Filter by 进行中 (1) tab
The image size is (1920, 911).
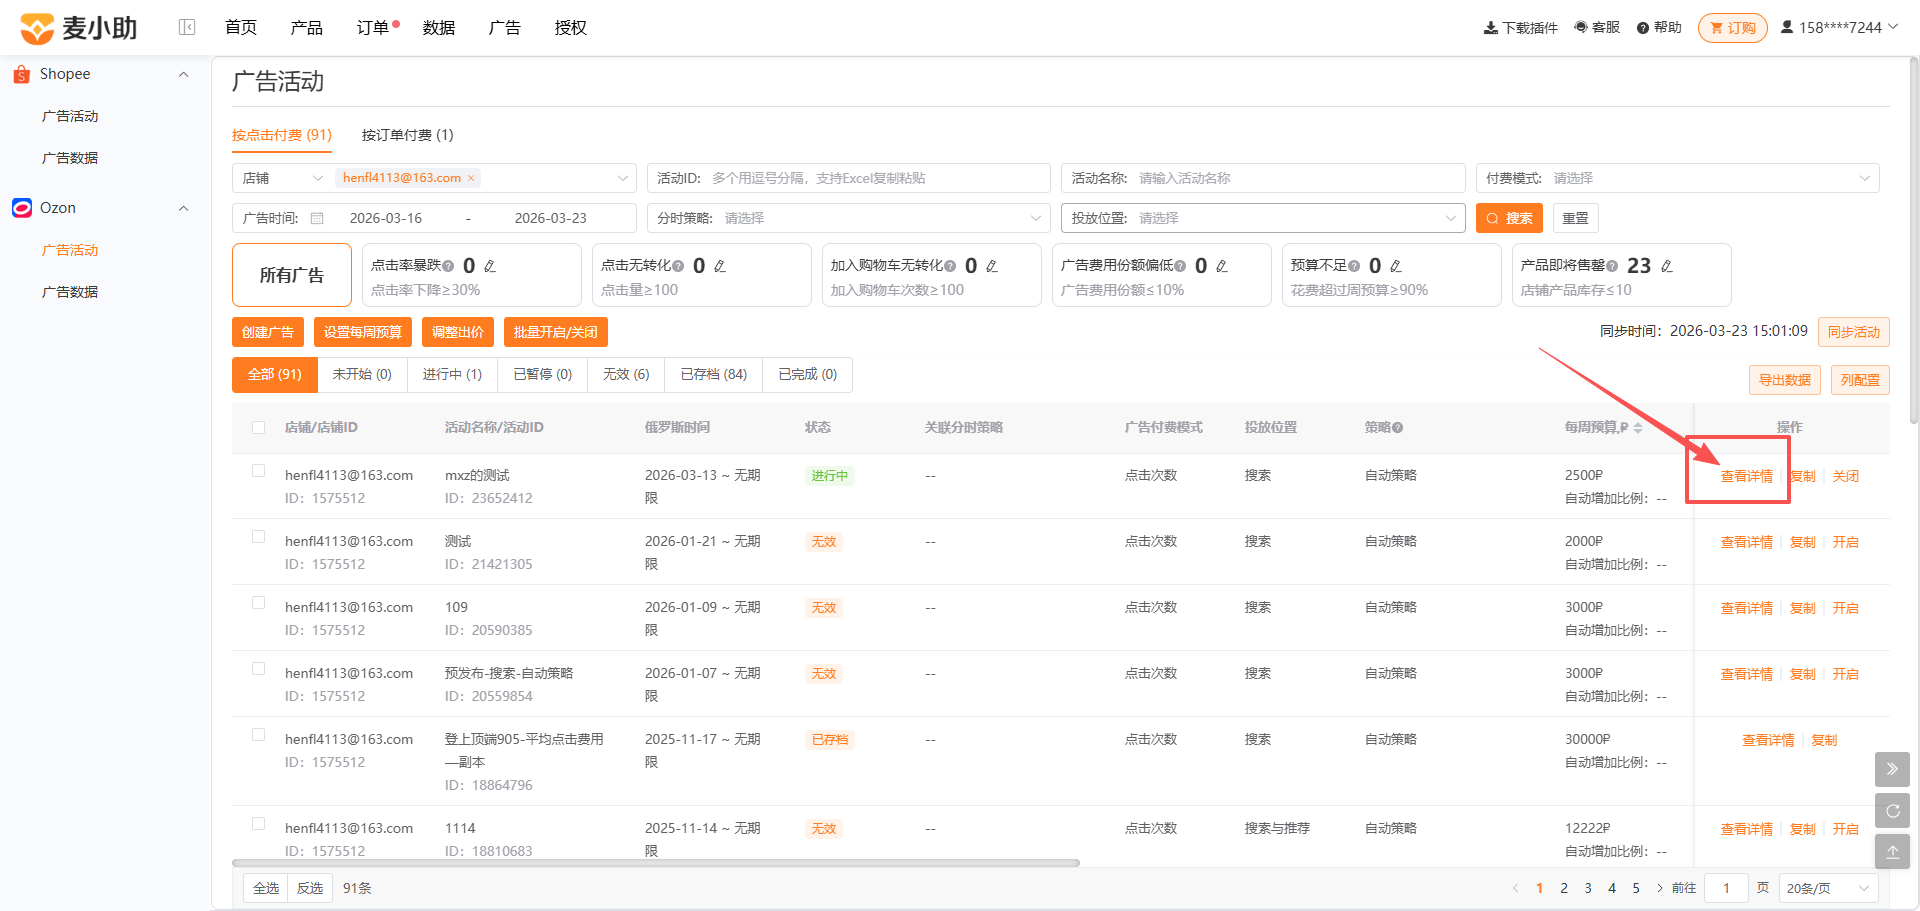(452, 374)
